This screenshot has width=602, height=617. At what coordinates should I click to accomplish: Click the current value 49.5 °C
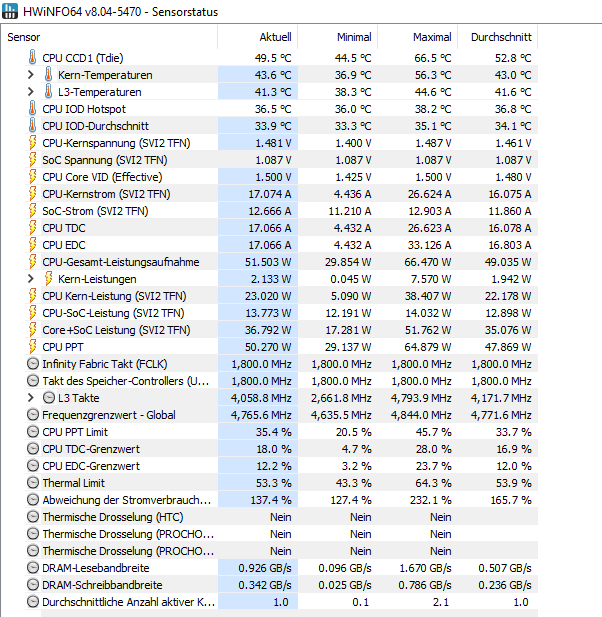pyautogui.click(x=273, y=58)
